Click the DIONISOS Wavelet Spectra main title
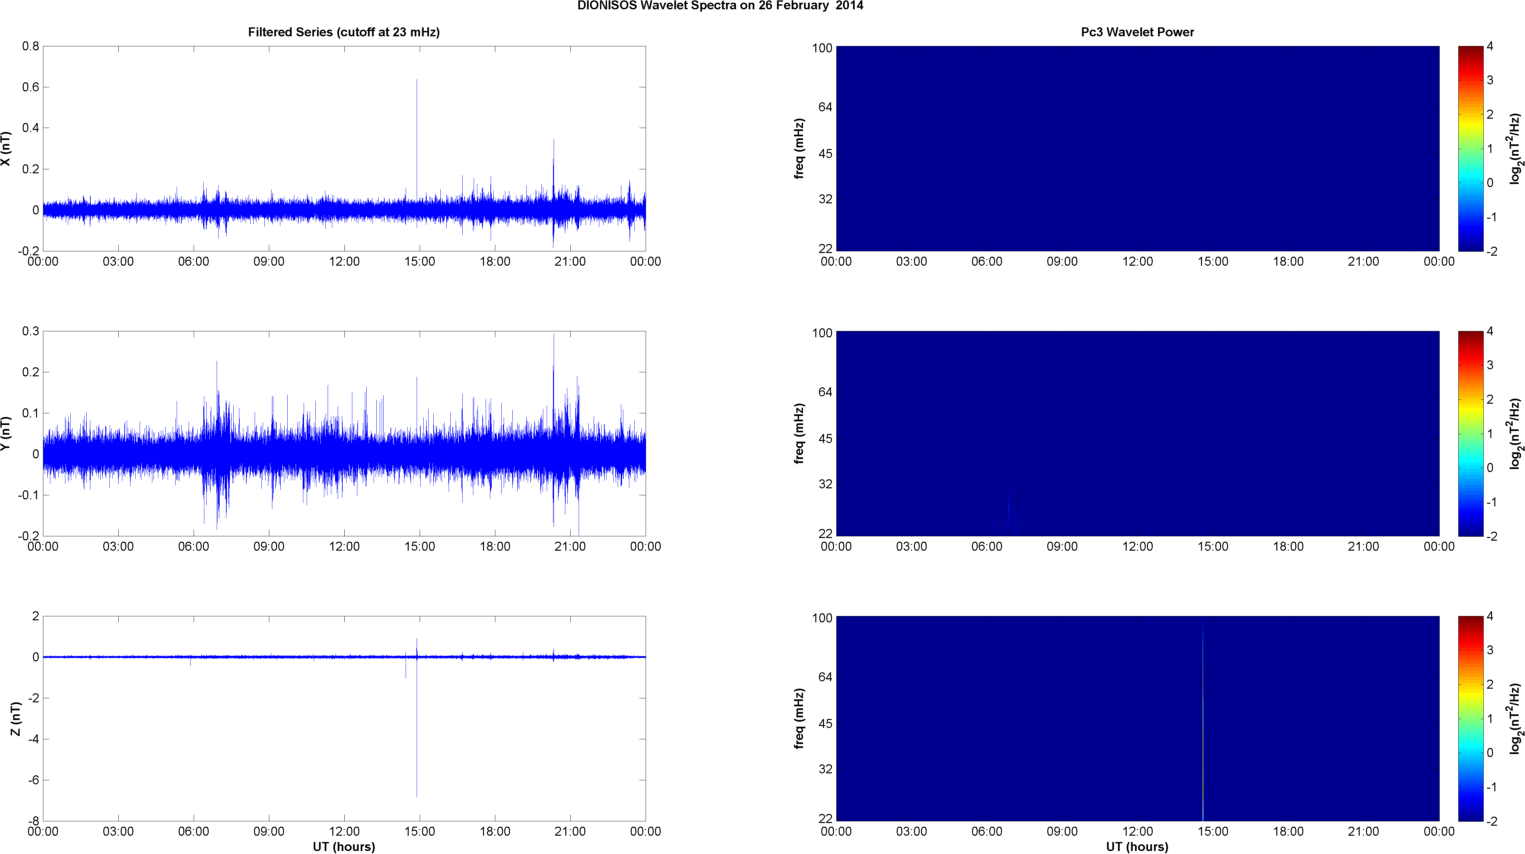 (720, 6)
